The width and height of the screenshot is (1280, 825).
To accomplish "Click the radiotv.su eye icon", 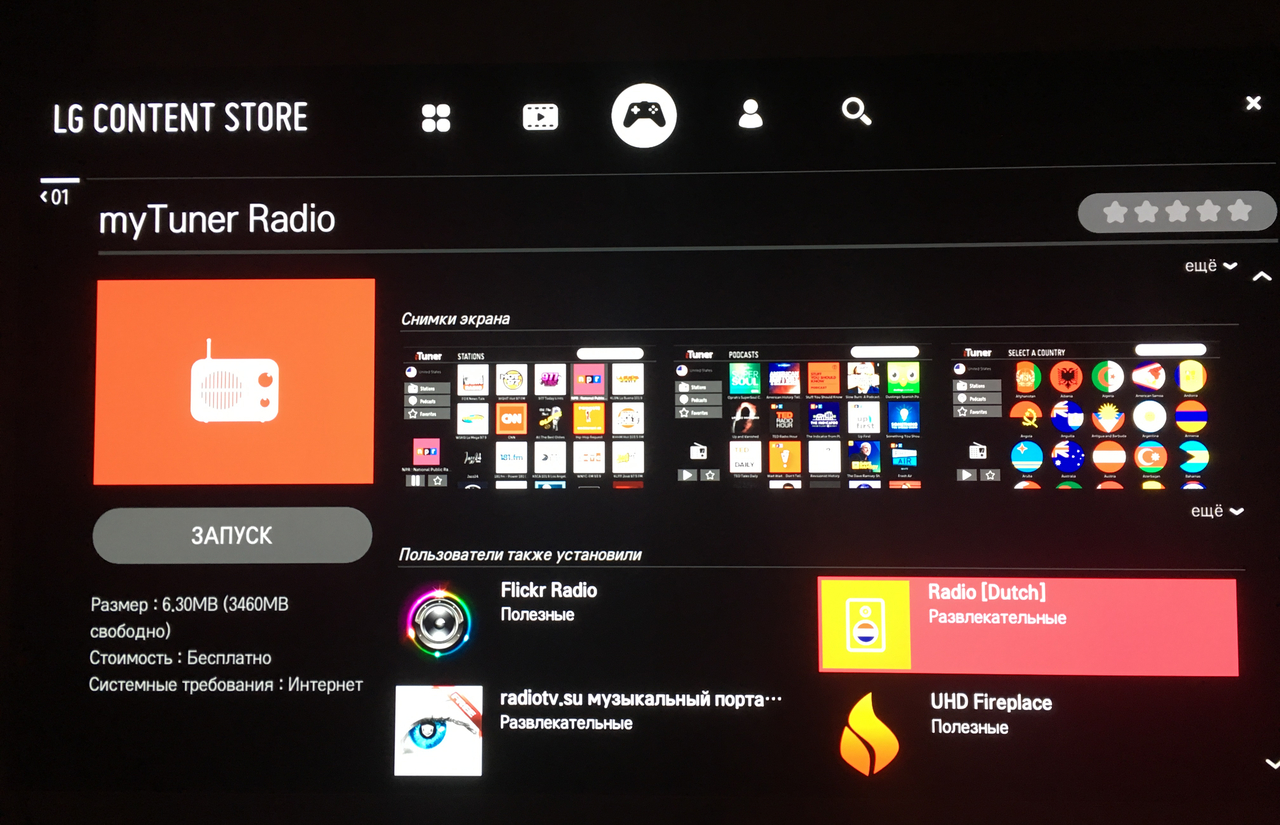I will (438, 730).
